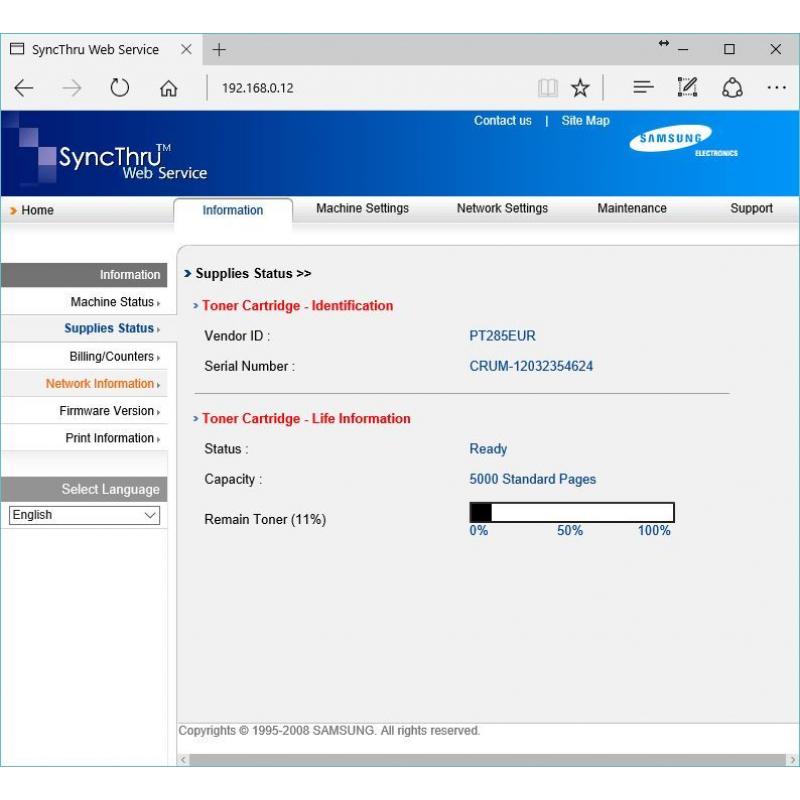Click the SyncThru Web Service logo
Image resolution: width=800 pixels, height=800 pixels.
click(x=133, y=162)
